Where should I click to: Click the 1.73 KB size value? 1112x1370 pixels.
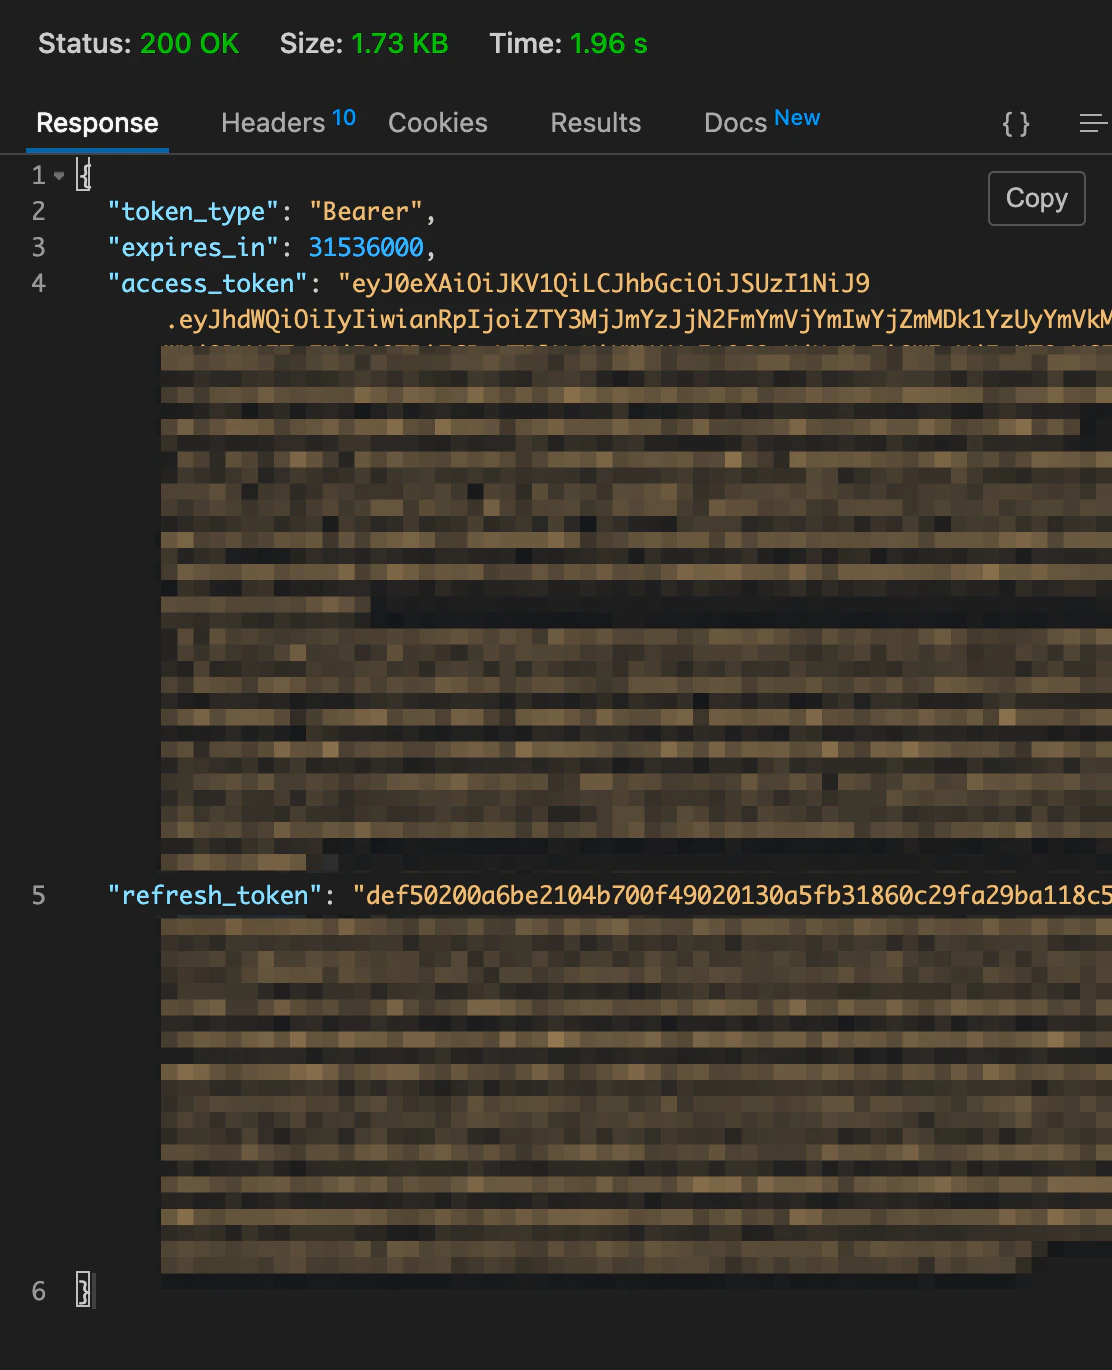pyautogui.click(x=399, y=44)
